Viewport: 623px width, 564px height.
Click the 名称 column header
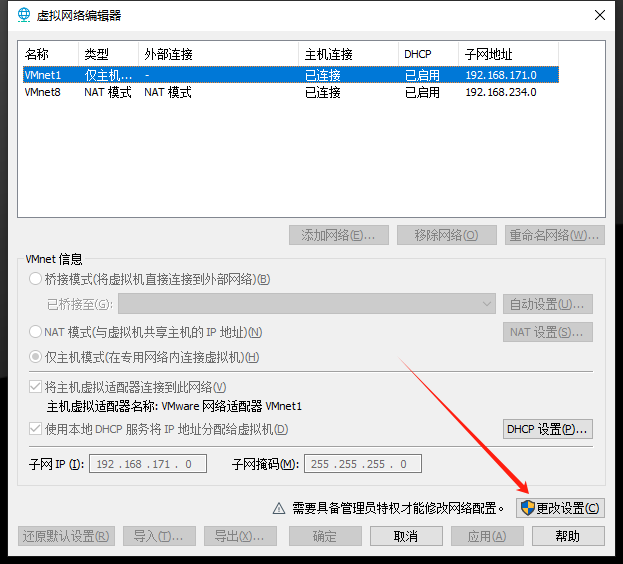point(48,54)
